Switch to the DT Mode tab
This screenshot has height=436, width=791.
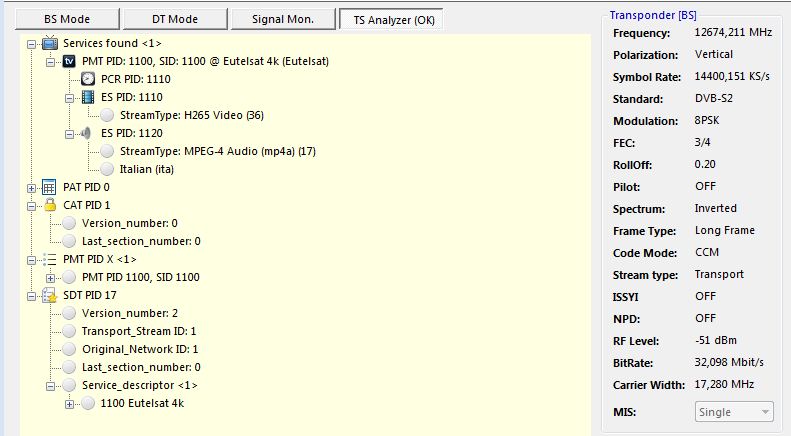click(175, 19)
